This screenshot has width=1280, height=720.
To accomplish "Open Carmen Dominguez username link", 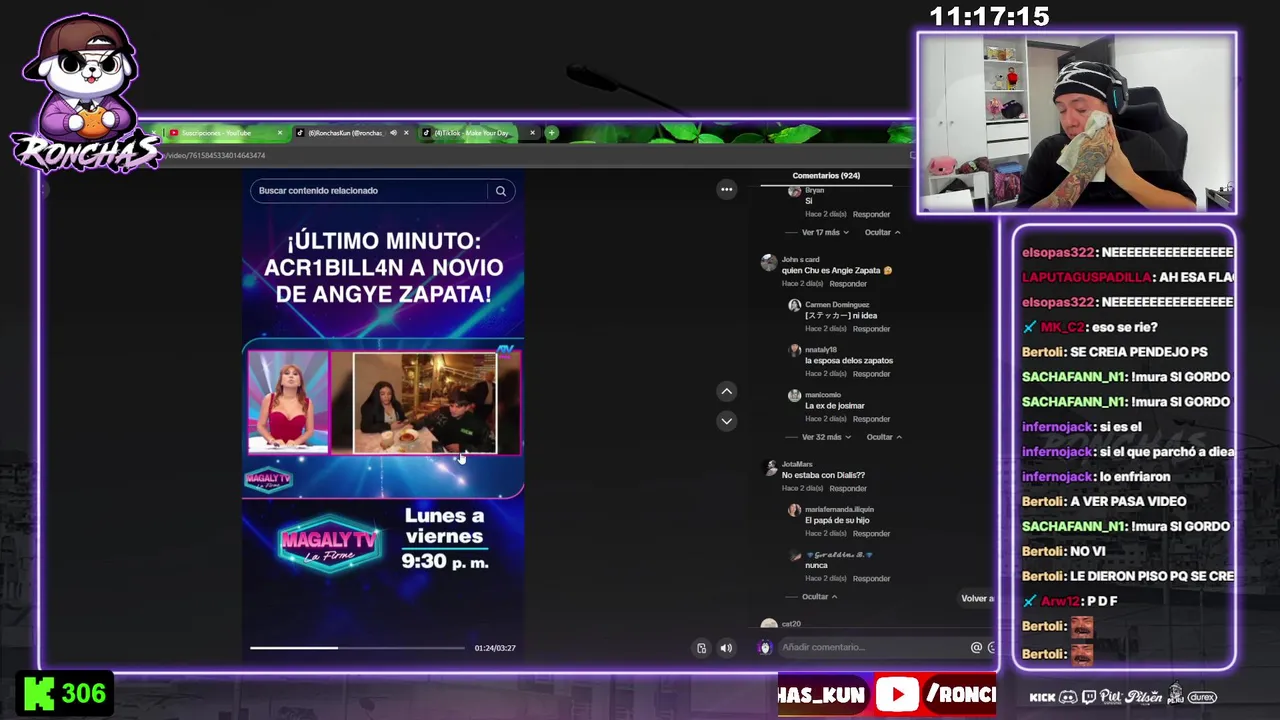I will tap(837, 305).
